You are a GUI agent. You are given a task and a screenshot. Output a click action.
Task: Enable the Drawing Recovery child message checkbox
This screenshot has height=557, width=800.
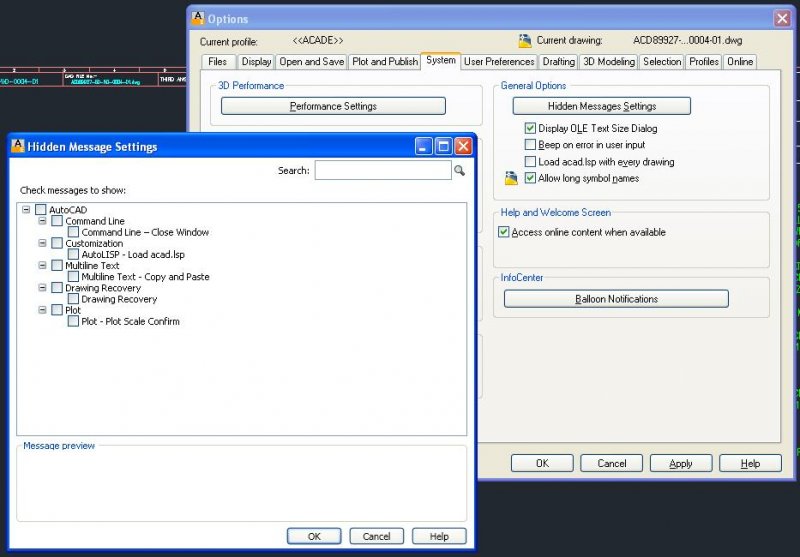(73, 299)
